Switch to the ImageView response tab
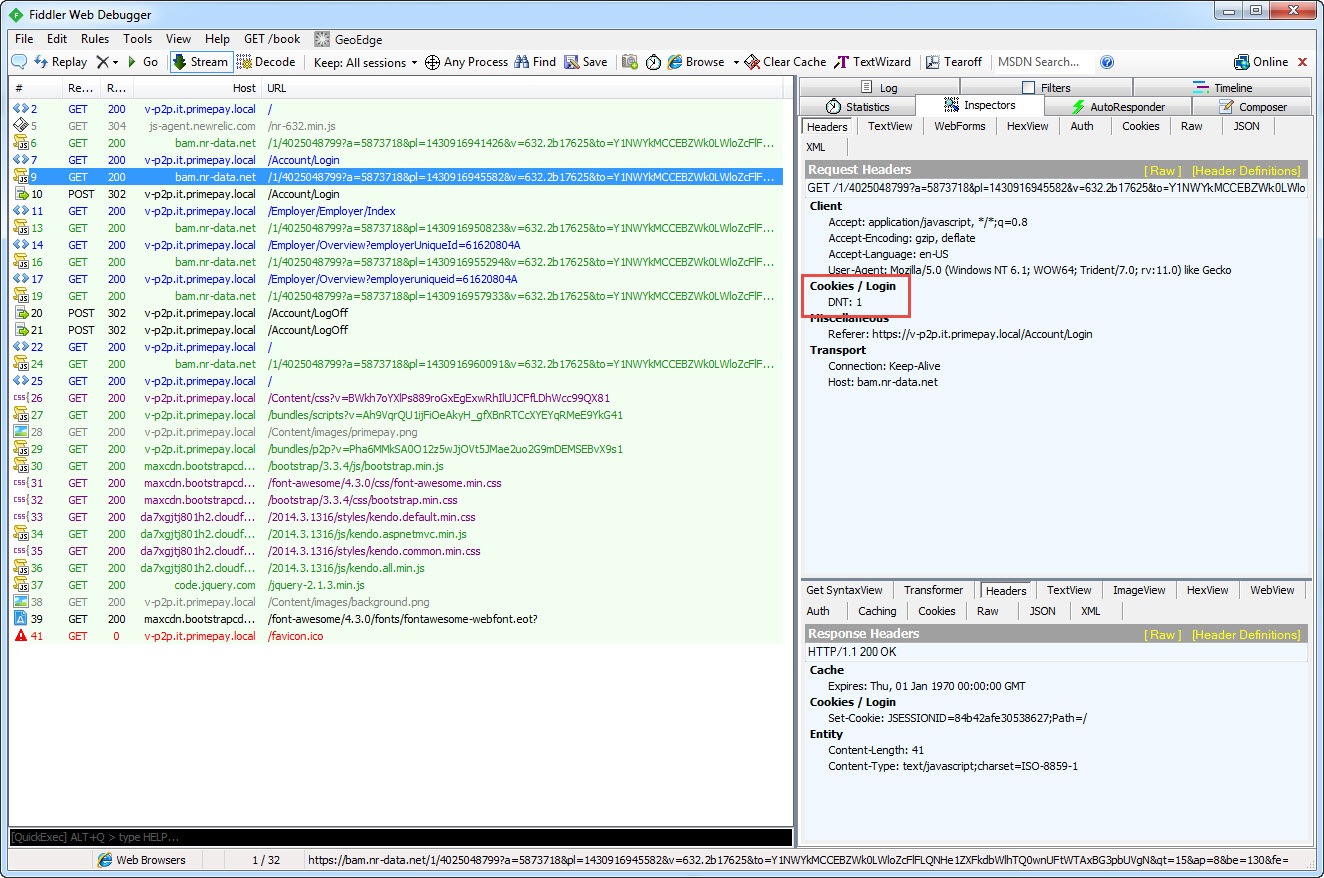The image size is (1324, 878). tap(1140, 590)
